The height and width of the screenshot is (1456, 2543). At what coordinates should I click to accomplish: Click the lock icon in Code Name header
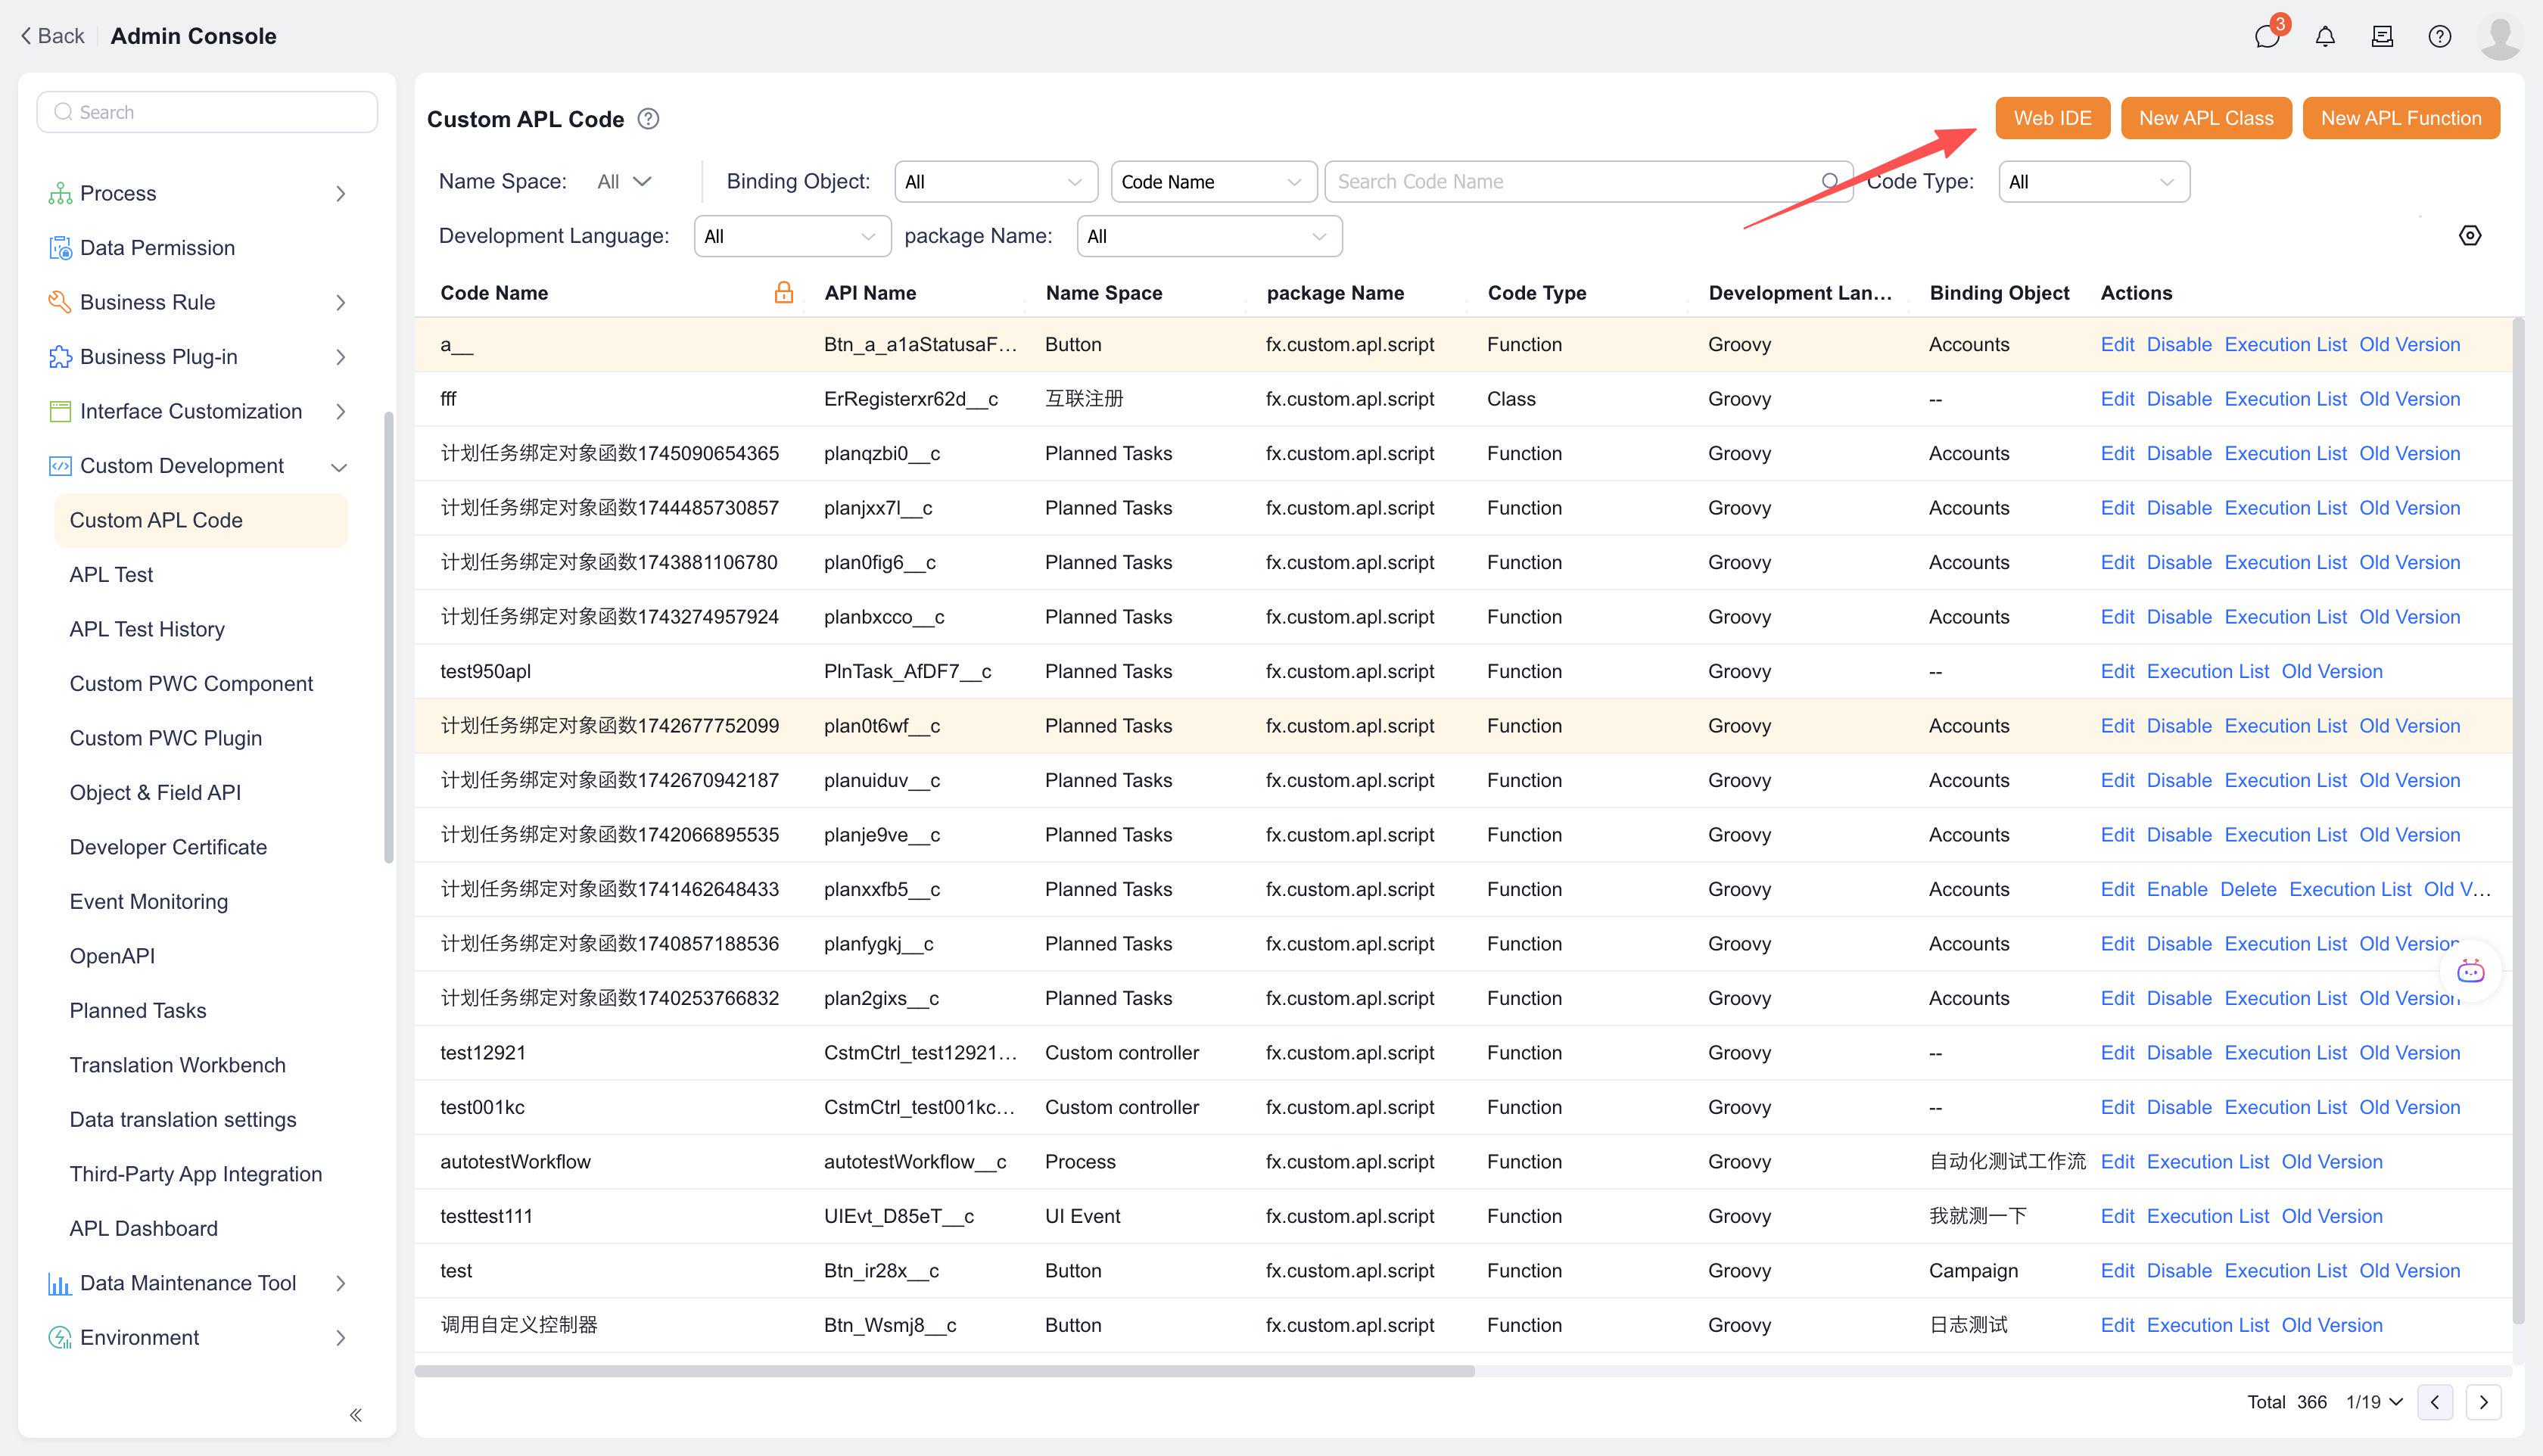[x=783, y=292]
